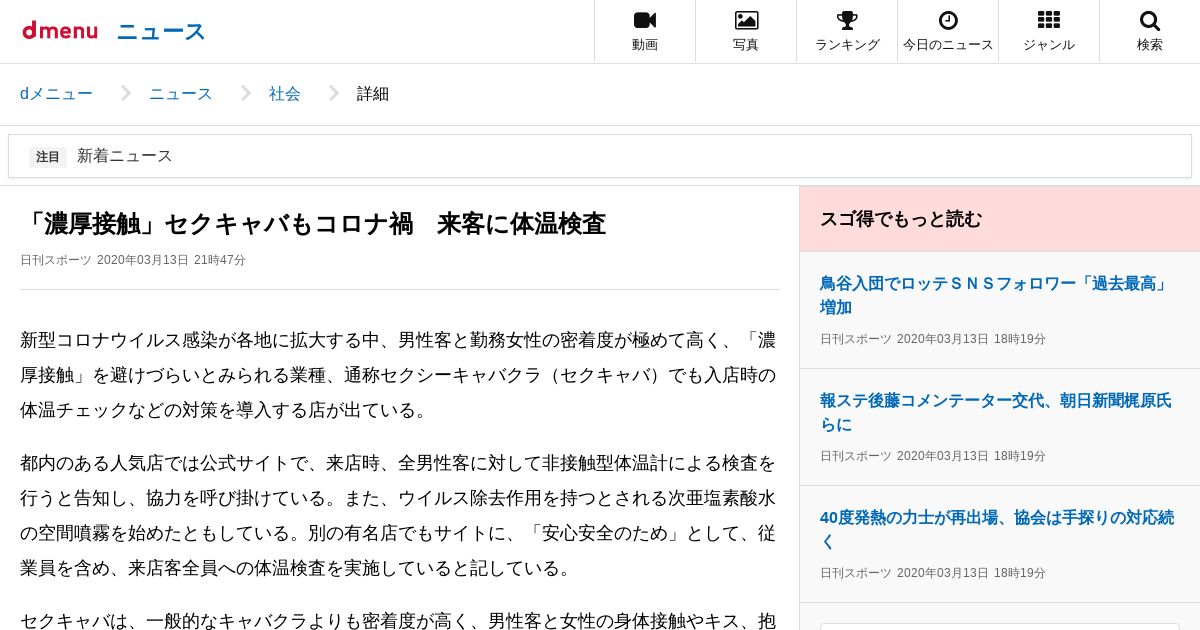1200x630 pixels.
Task: Select the 今日のニュース label in navigation
Action: click(x=948, y=45)
